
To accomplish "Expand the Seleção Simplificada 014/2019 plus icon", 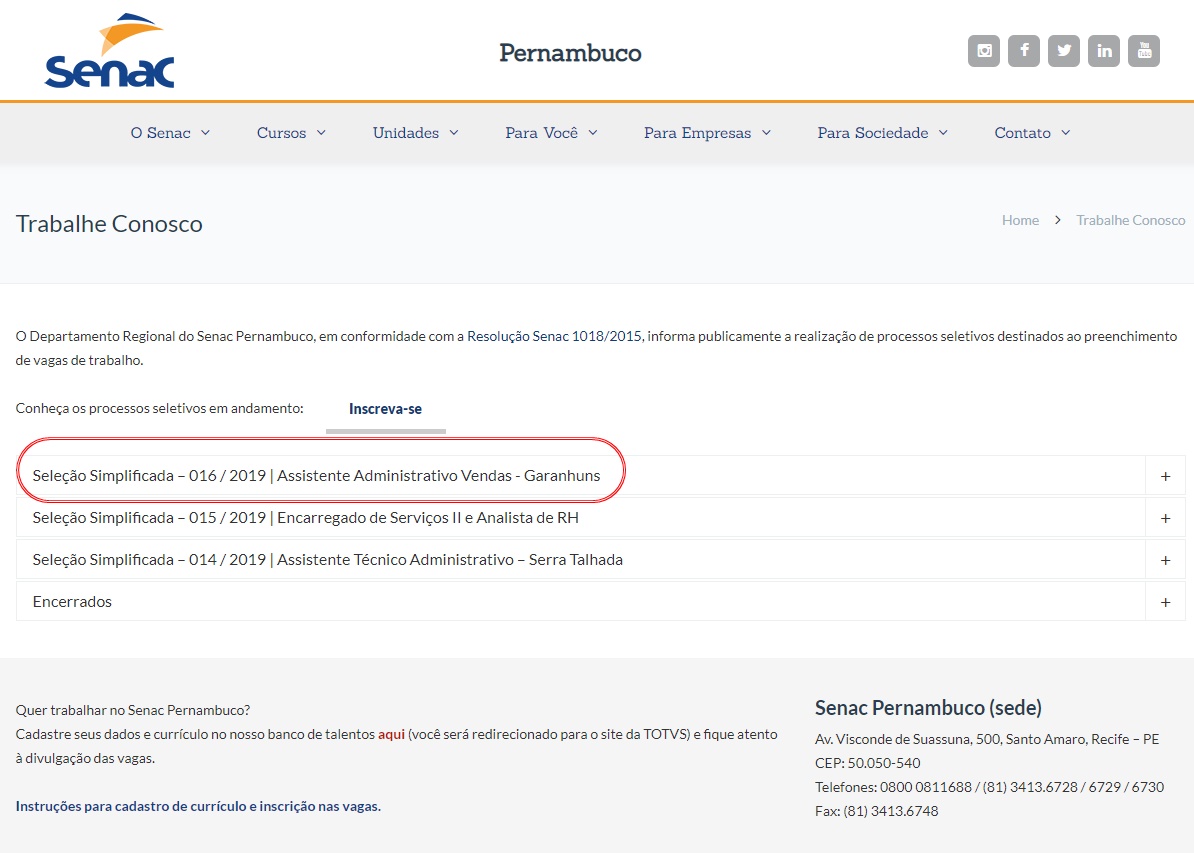I will coord(1165,560).
